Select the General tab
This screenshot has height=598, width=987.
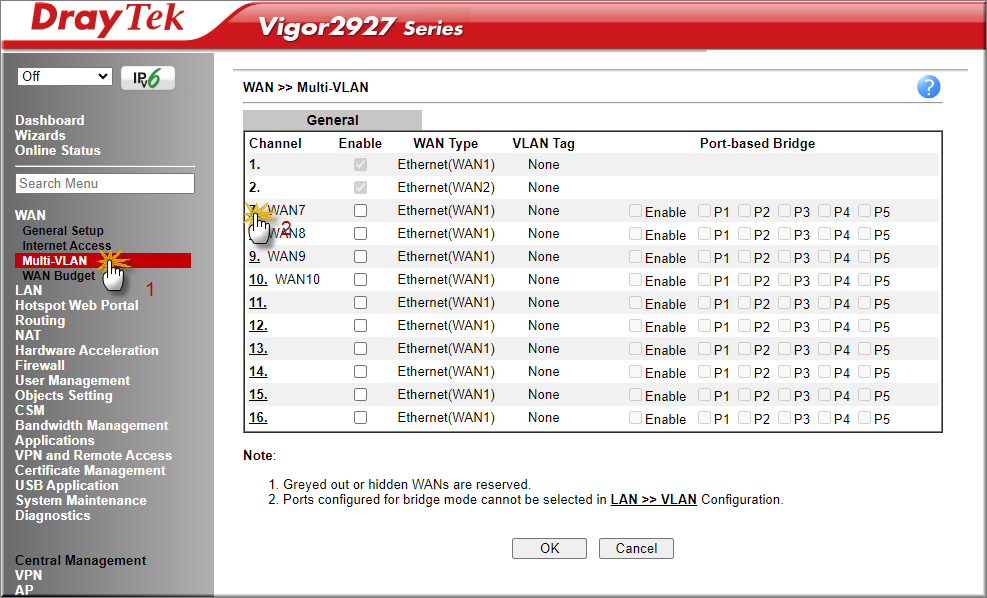(332, 120)
